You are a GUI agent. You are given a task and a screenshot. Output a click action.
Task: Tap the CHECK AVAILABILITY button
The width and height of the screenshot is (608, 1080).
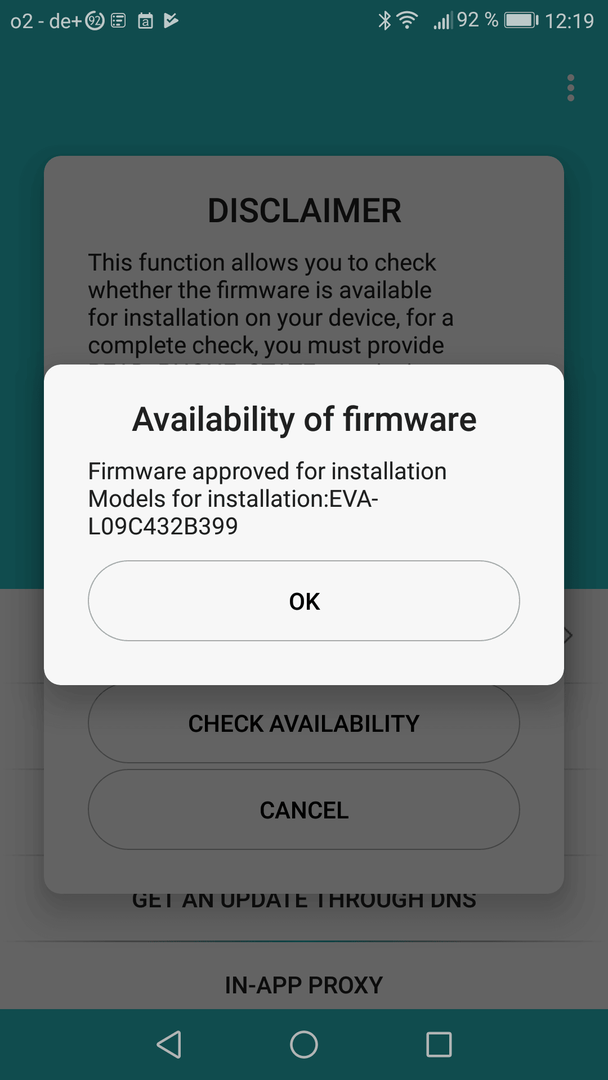tap(304, 723)
